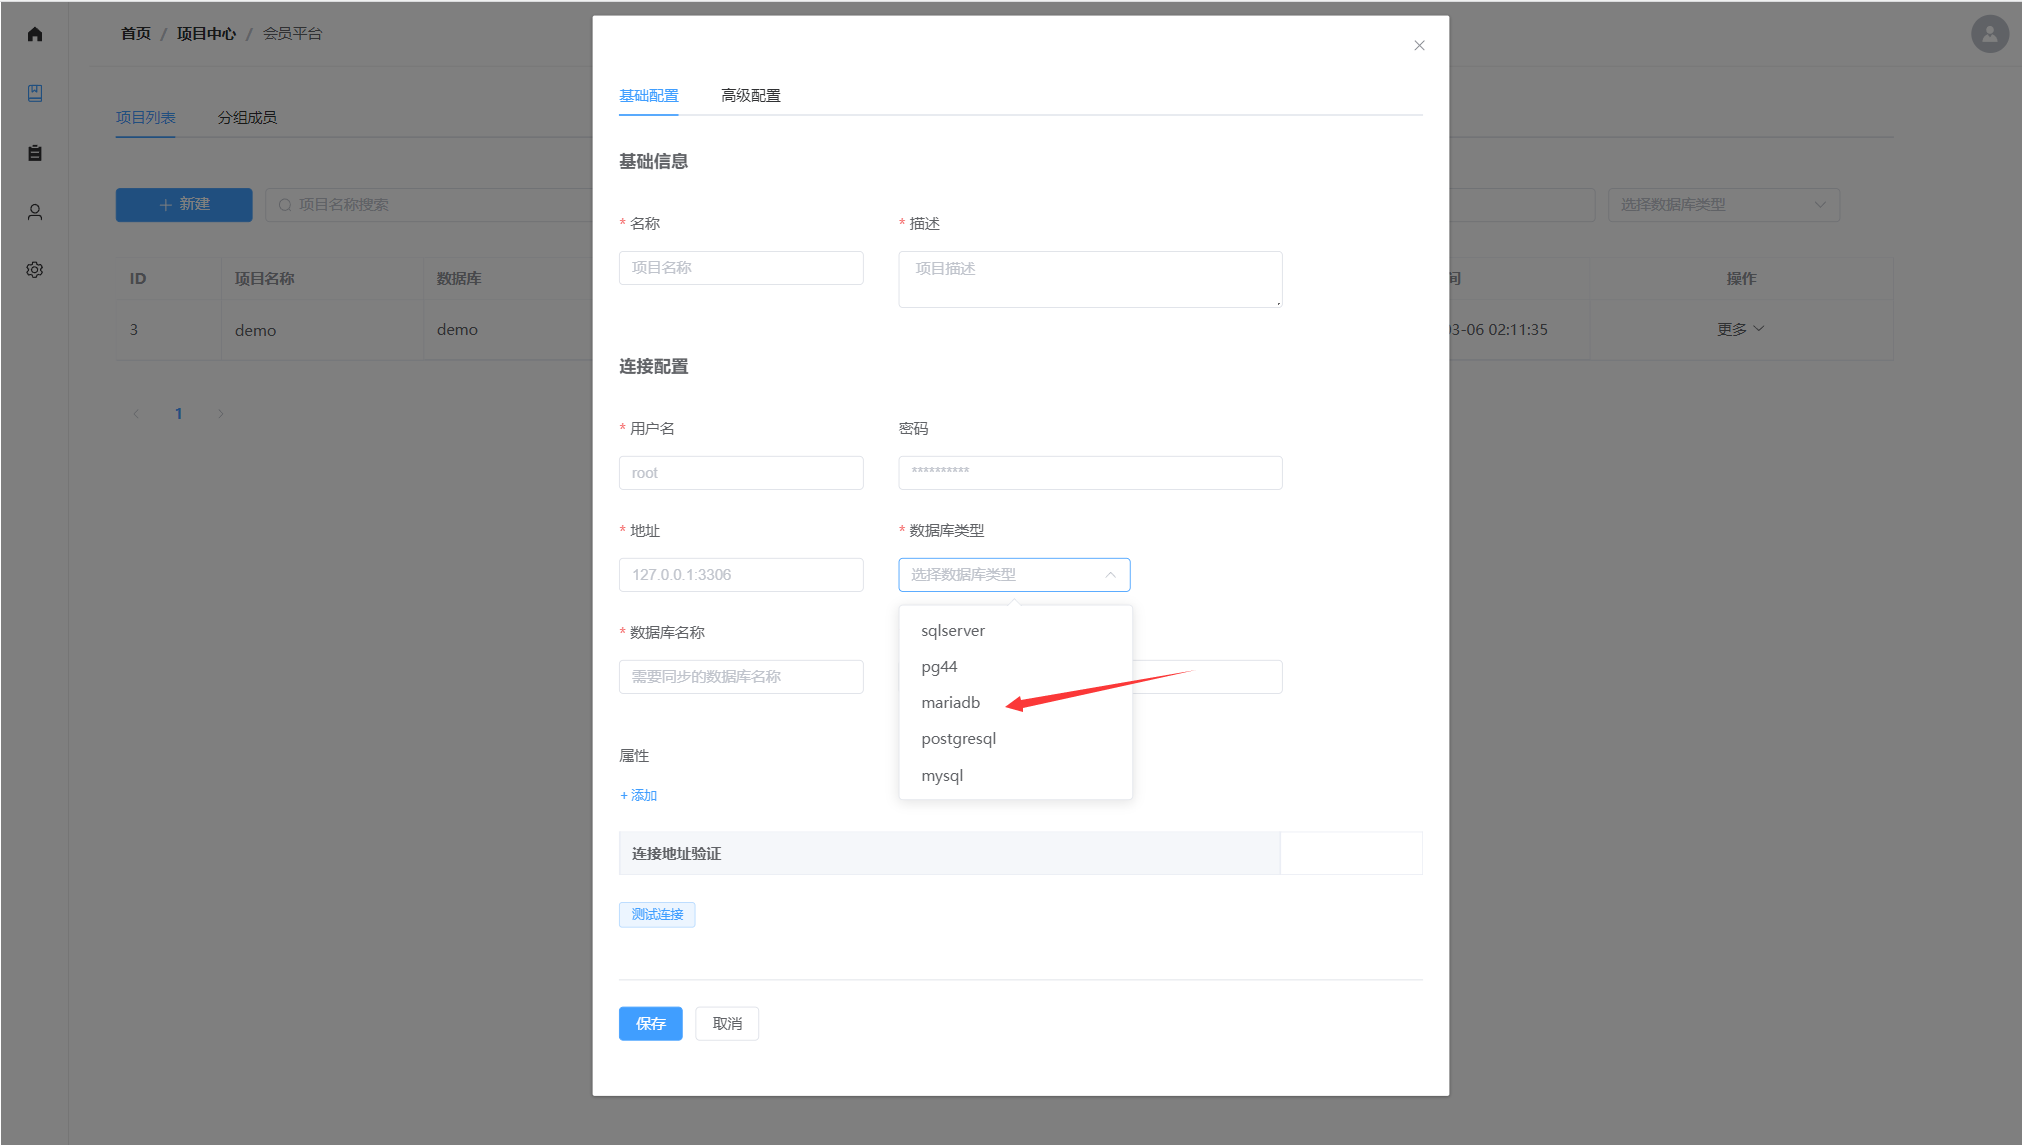Click the user avatar at top right
The height and width of the screenshot is (1145, 2022).
tap(1989, 34)
